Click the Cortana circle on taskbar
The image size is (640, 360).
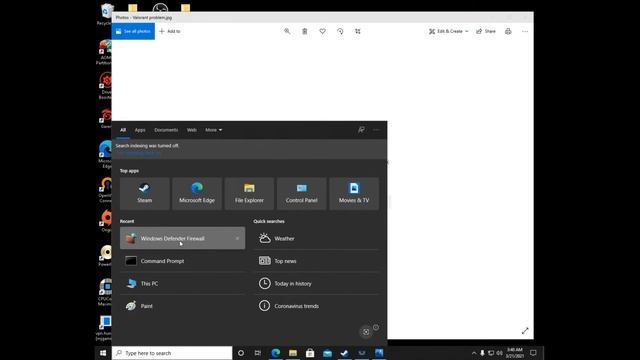241,353
